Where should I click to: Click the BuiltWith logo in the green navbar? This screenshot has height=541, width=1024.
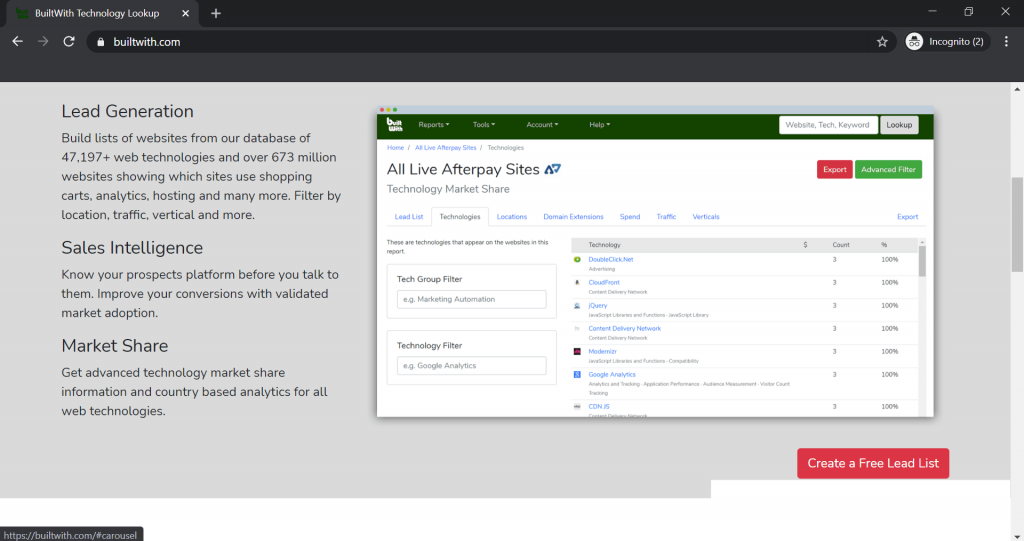point(394,124)
